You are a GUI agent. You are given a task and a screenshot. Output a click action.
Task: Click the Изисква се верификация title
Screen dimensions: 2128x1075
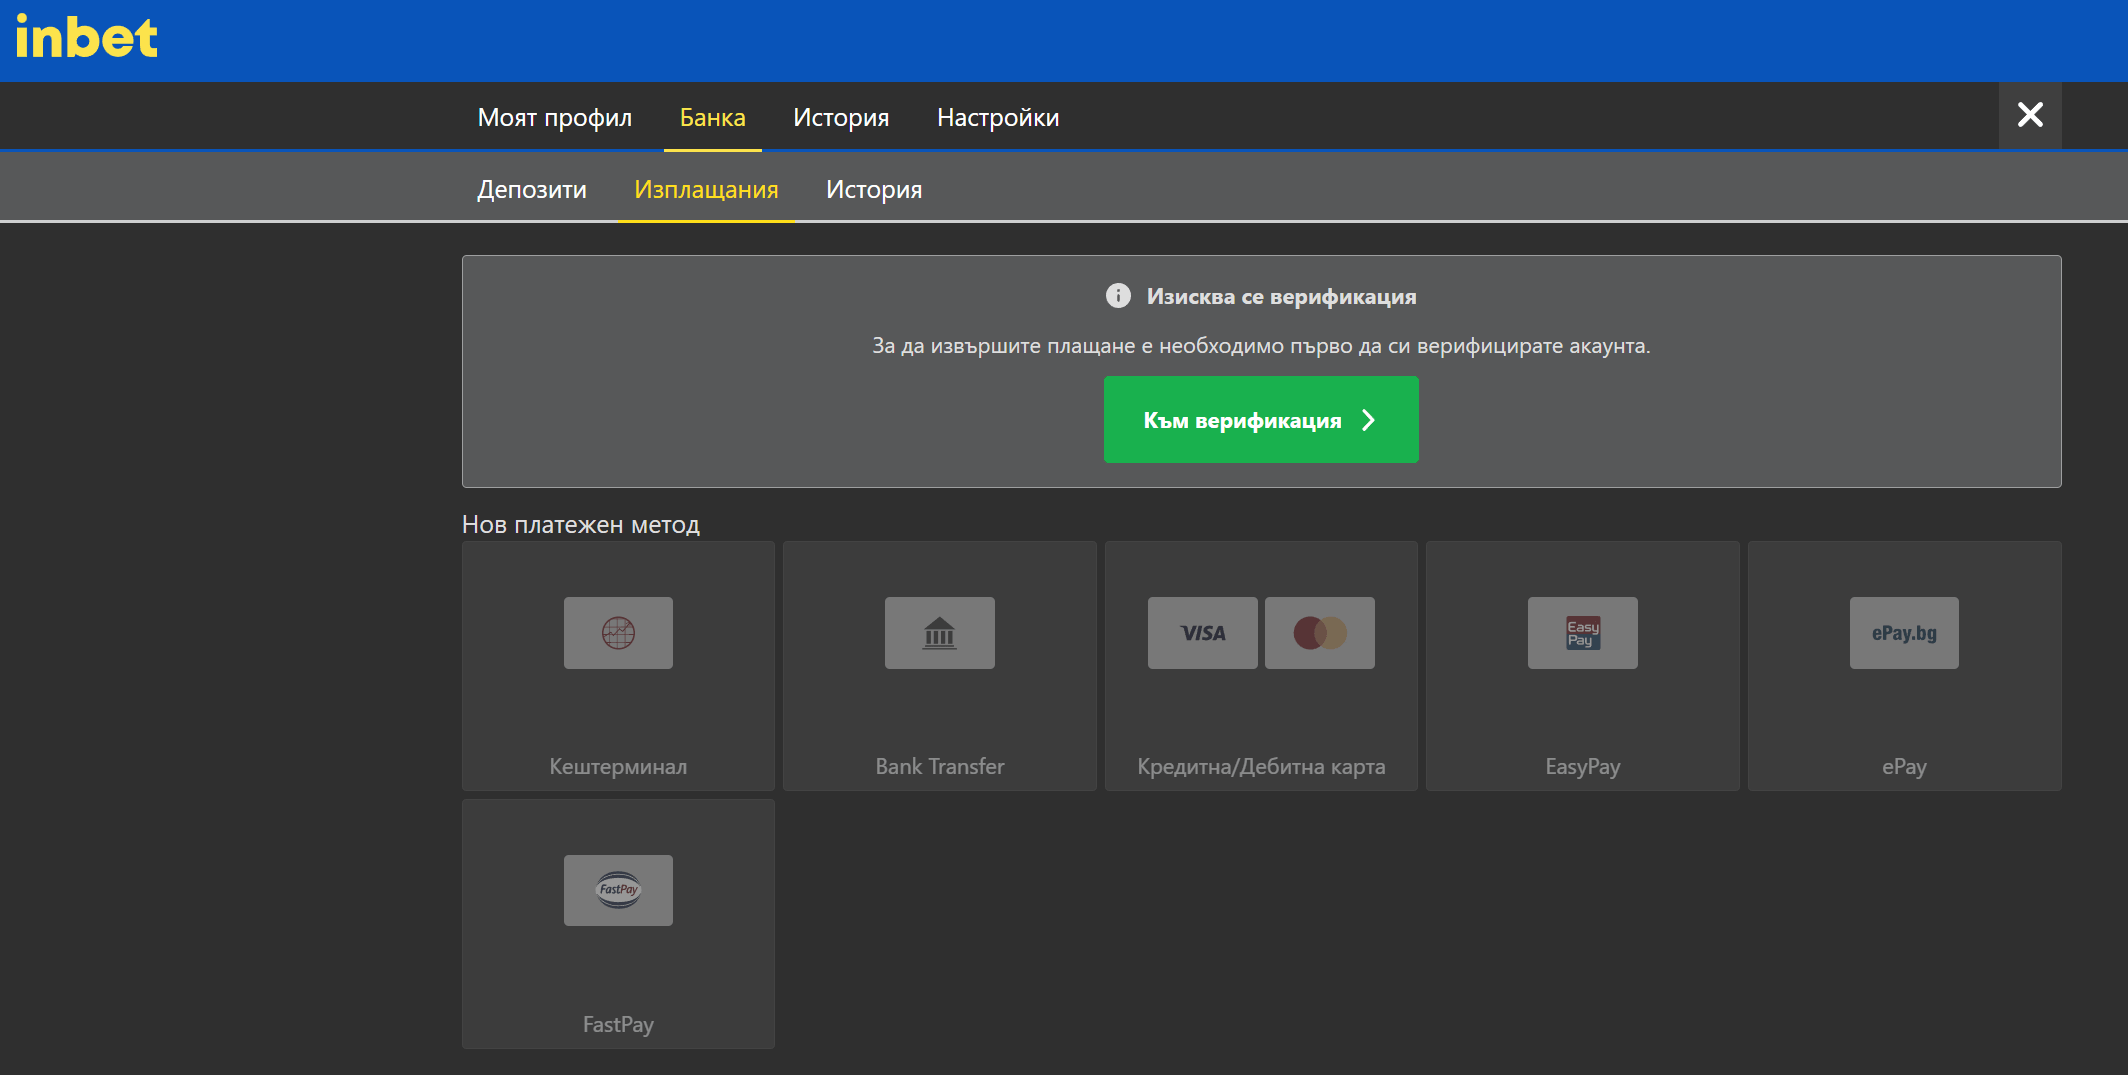pos(1281,296)
